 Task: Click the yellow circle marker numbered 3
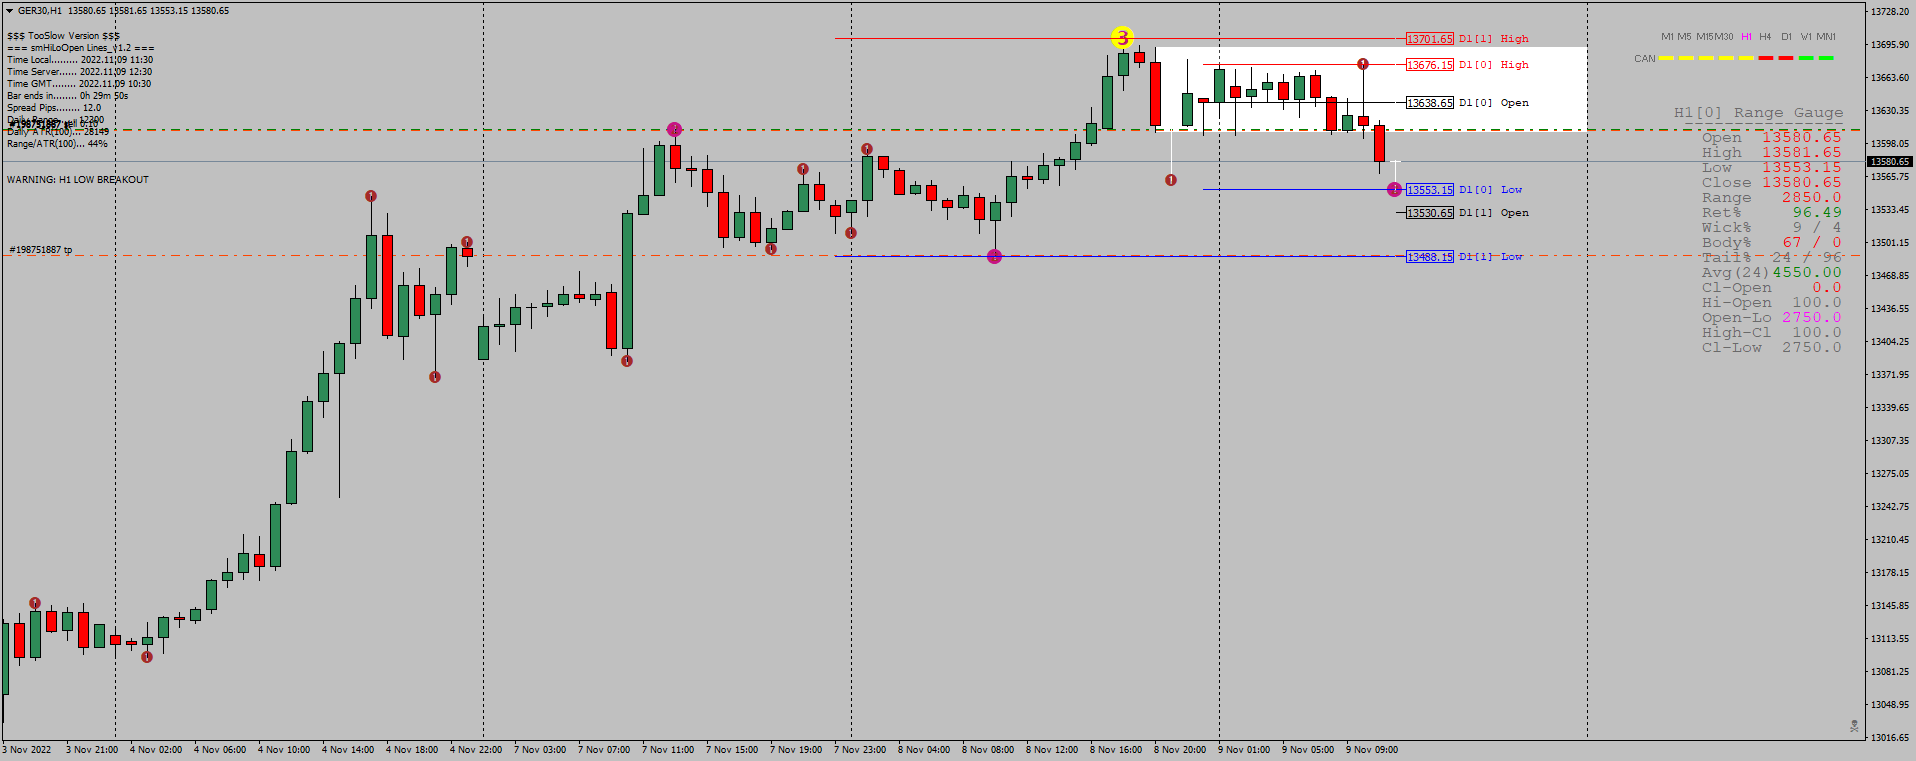1122,38
